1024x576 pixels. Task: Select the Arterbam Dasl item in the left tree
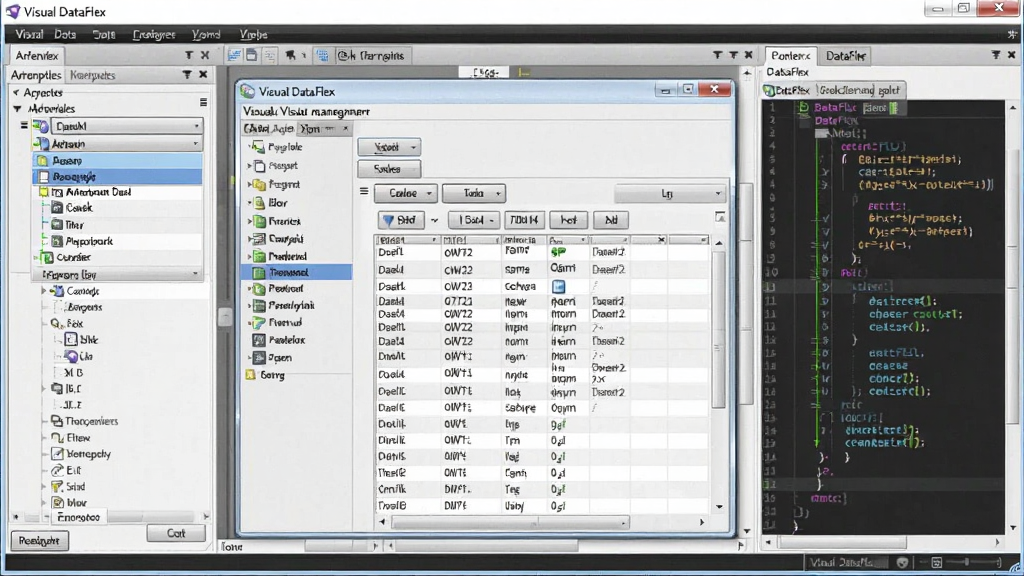point(91,192)
